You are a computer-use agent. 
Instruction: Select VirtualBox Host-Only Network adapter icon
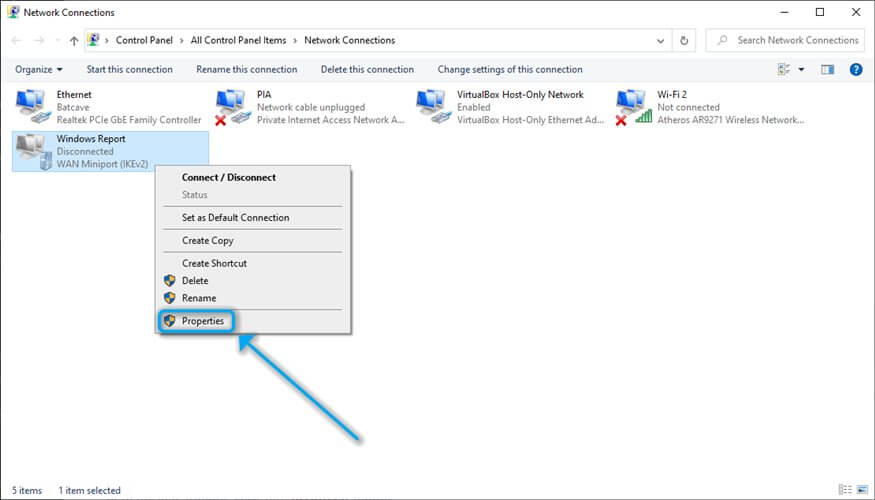coord(432,107)
